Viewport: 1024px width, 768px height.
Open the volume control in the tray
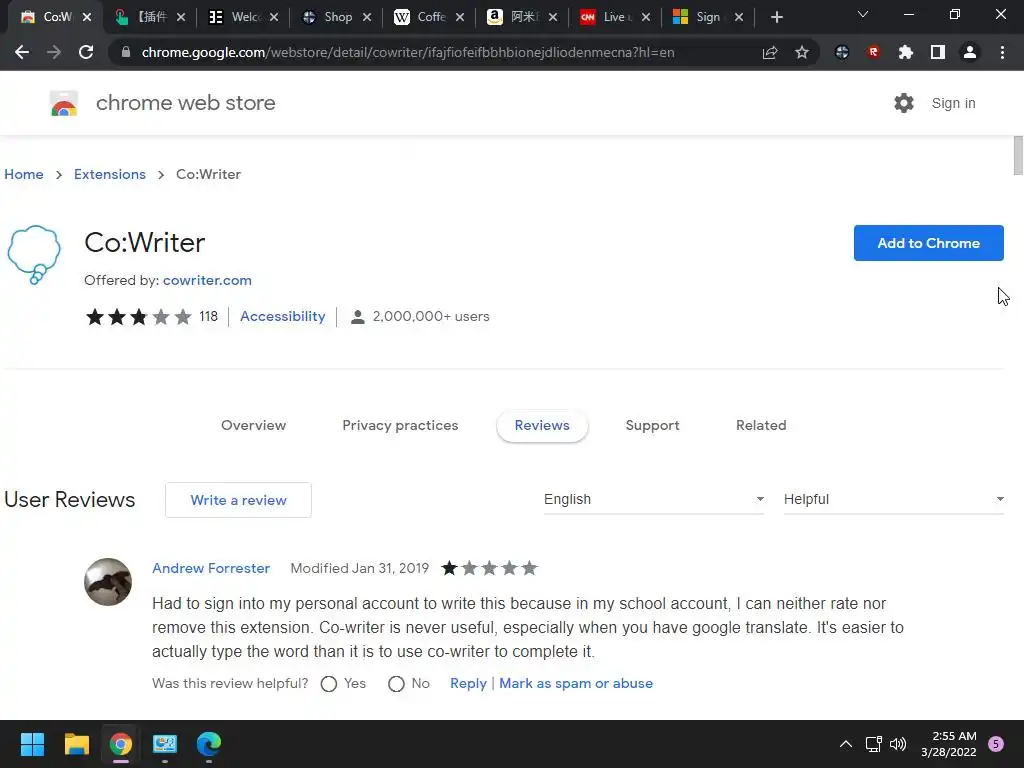click(x=898, y=744)
